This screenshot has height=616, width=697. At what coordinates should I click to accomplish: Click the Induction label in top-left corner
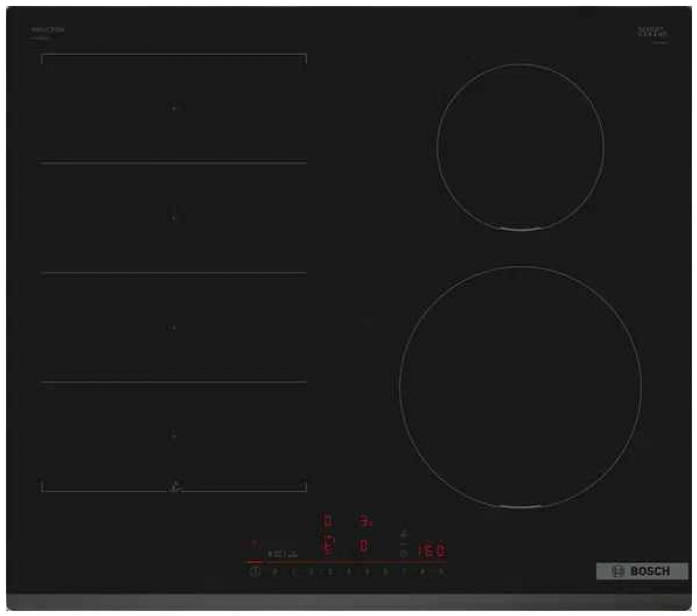48,30
